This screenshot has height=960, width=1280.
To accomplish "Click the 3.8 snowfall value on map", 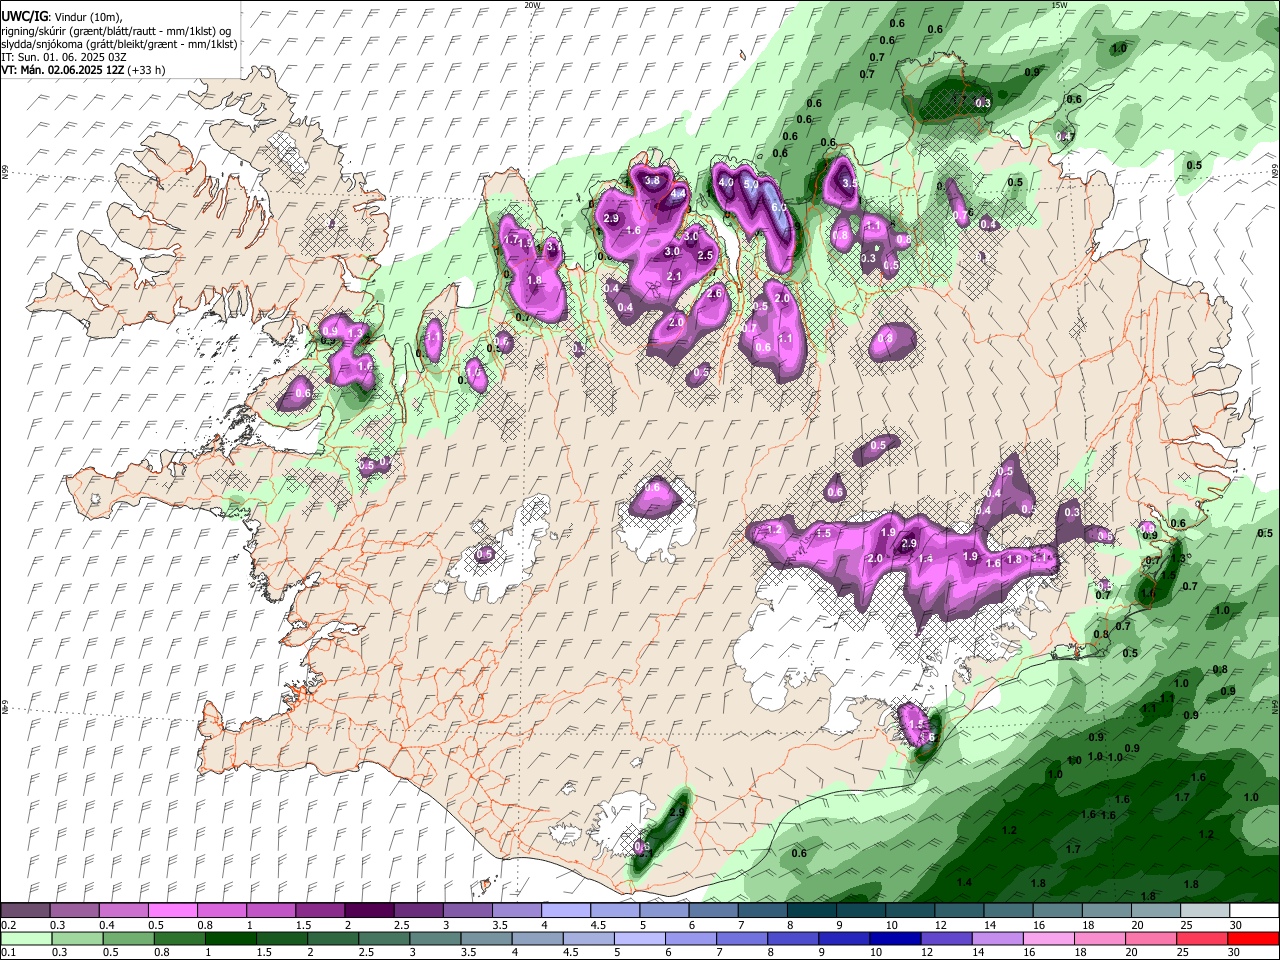I will click(653, 181).
